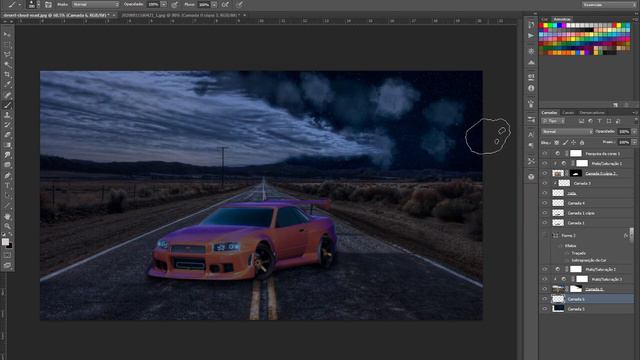The width and height of the screenshot is (640, 360).
Task: Open the brush preset picker dropdown
Action: click(x=38, y=4)
